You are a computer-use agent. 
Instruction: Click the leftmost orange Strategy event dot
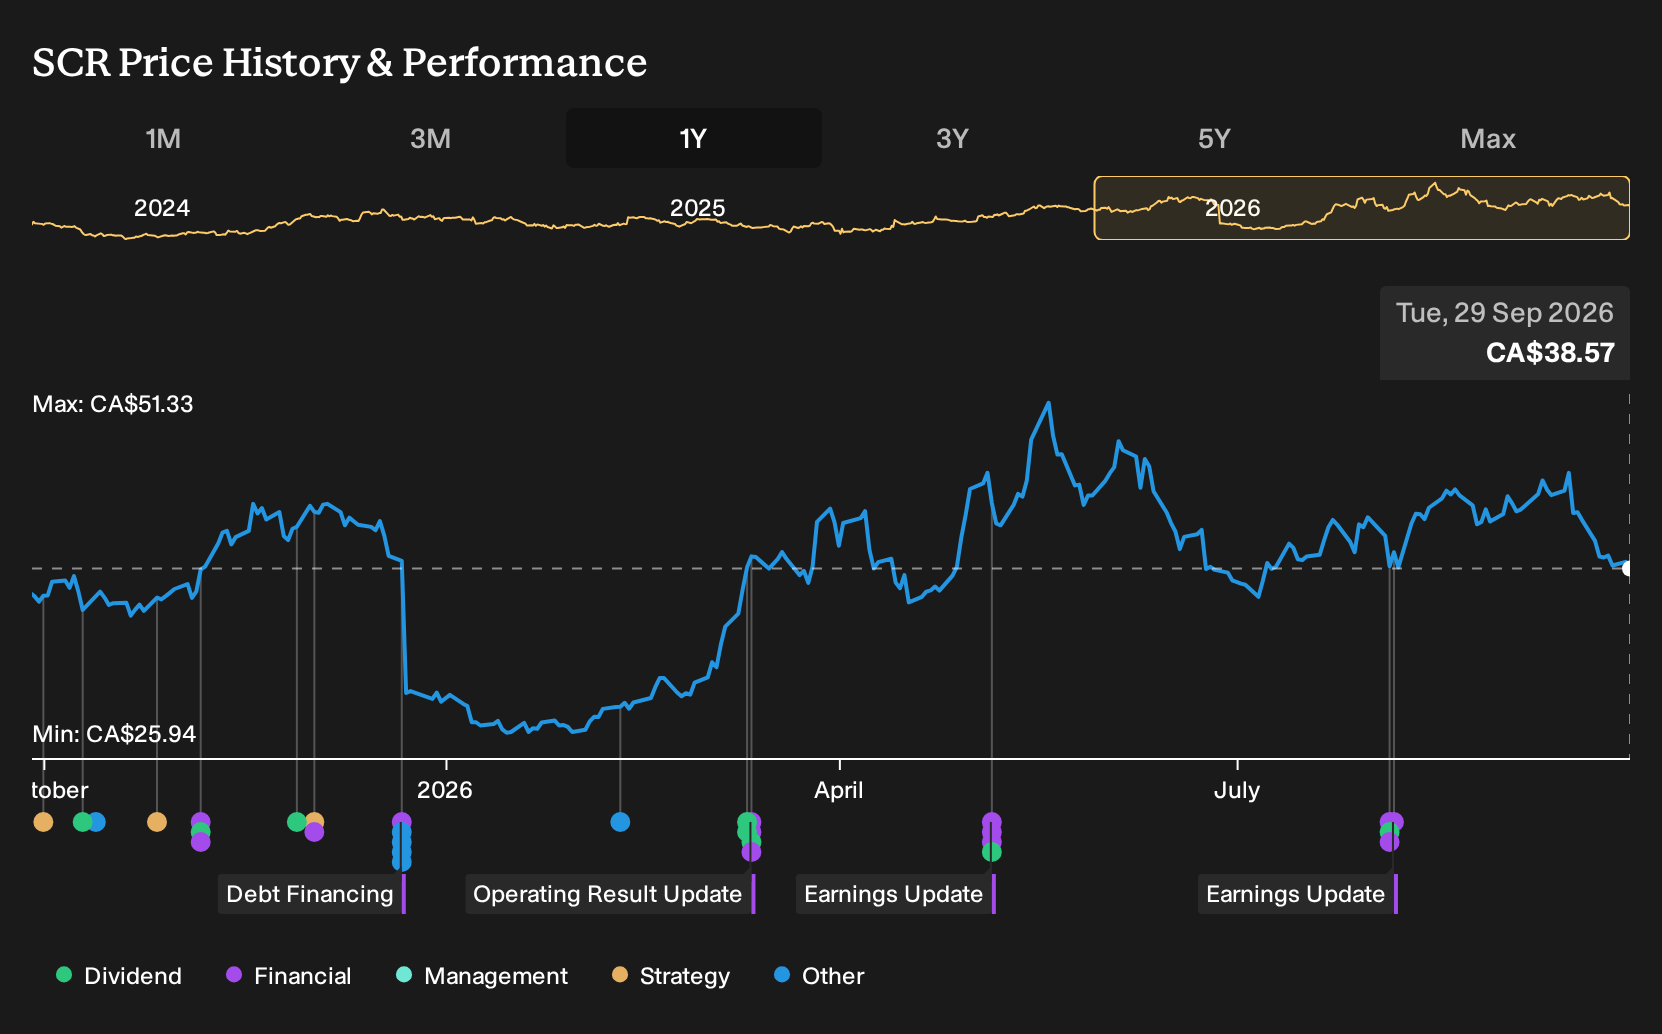pyautogui.click(x=43, y=822)
